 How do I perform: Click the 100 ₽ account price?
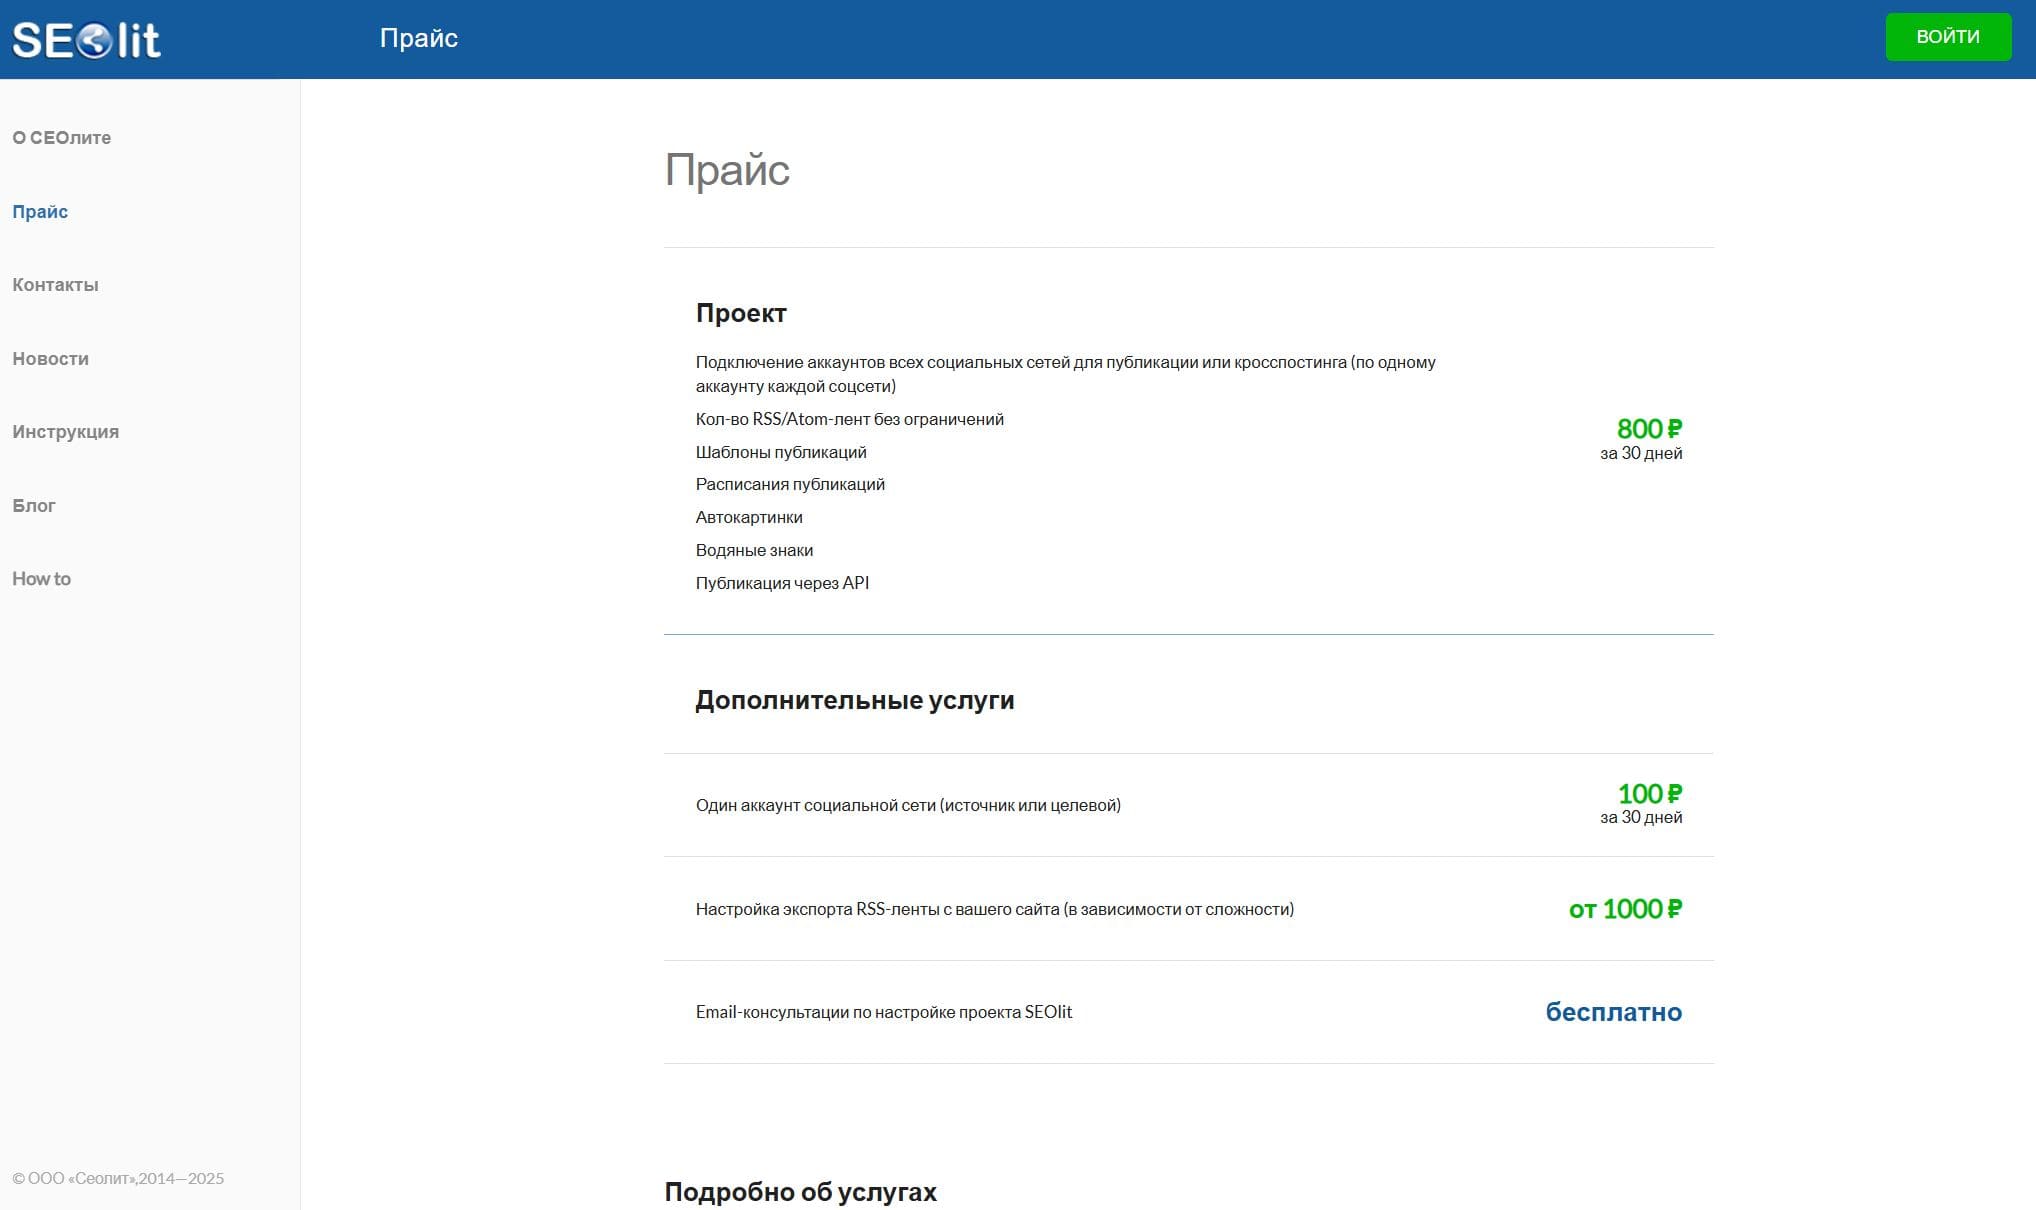click(x=1649, y=794)
